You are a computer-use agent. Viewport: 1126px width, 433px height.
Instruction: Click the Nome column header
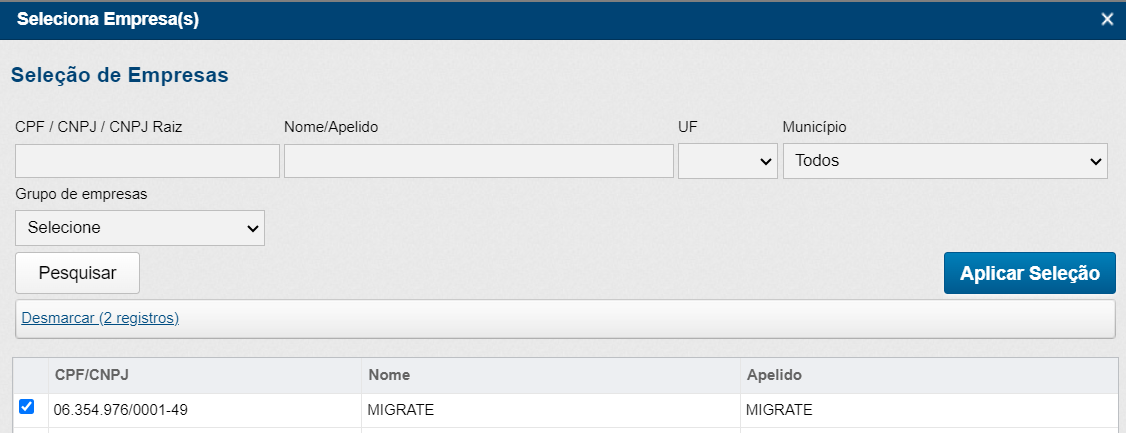coord(389,374)
